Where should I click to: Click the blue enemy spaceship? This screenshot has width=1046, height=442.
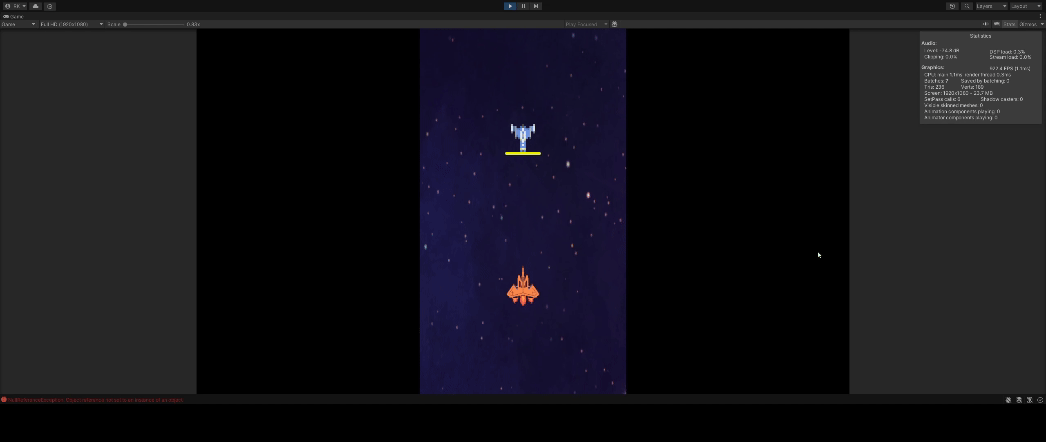click(x=522, y=136)
